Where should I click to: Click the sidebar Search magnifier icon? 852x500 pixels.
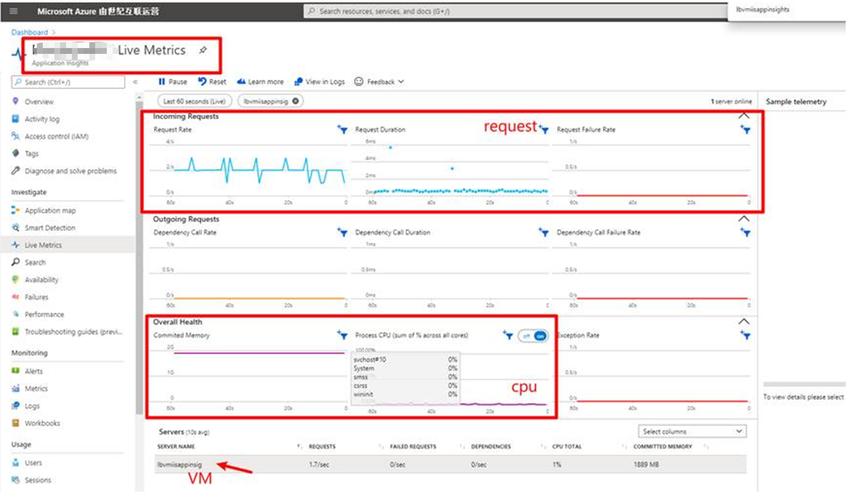(15, 262)
